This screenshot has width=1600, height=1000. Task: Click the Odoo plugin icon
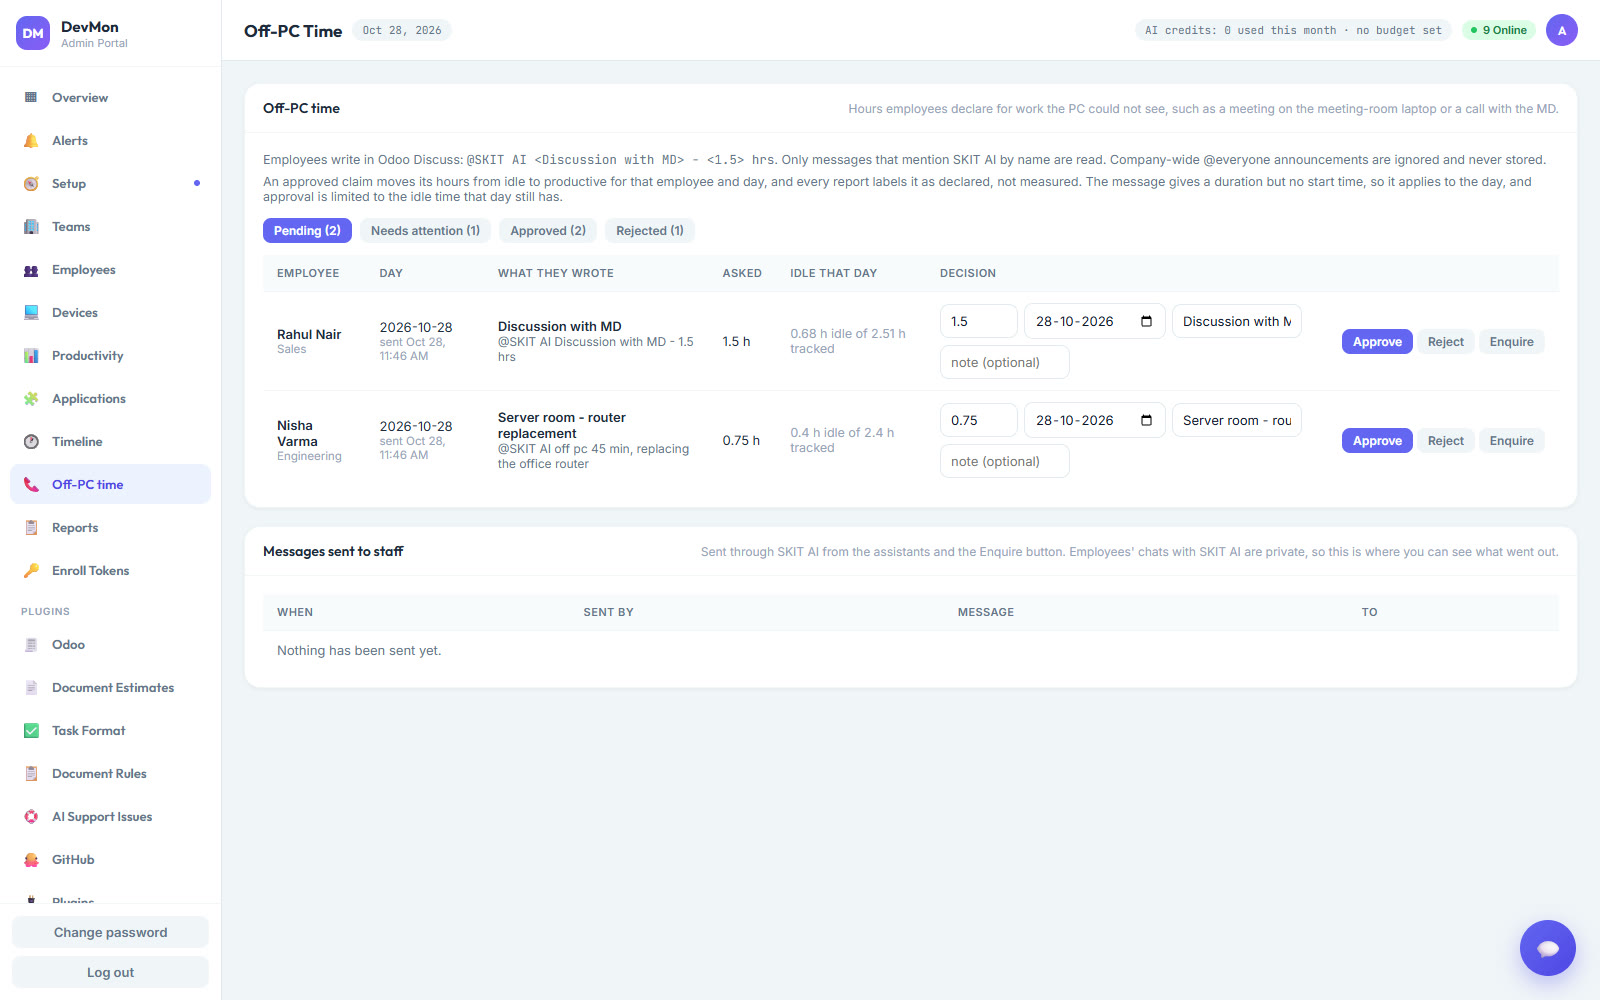tap(31, 645)
